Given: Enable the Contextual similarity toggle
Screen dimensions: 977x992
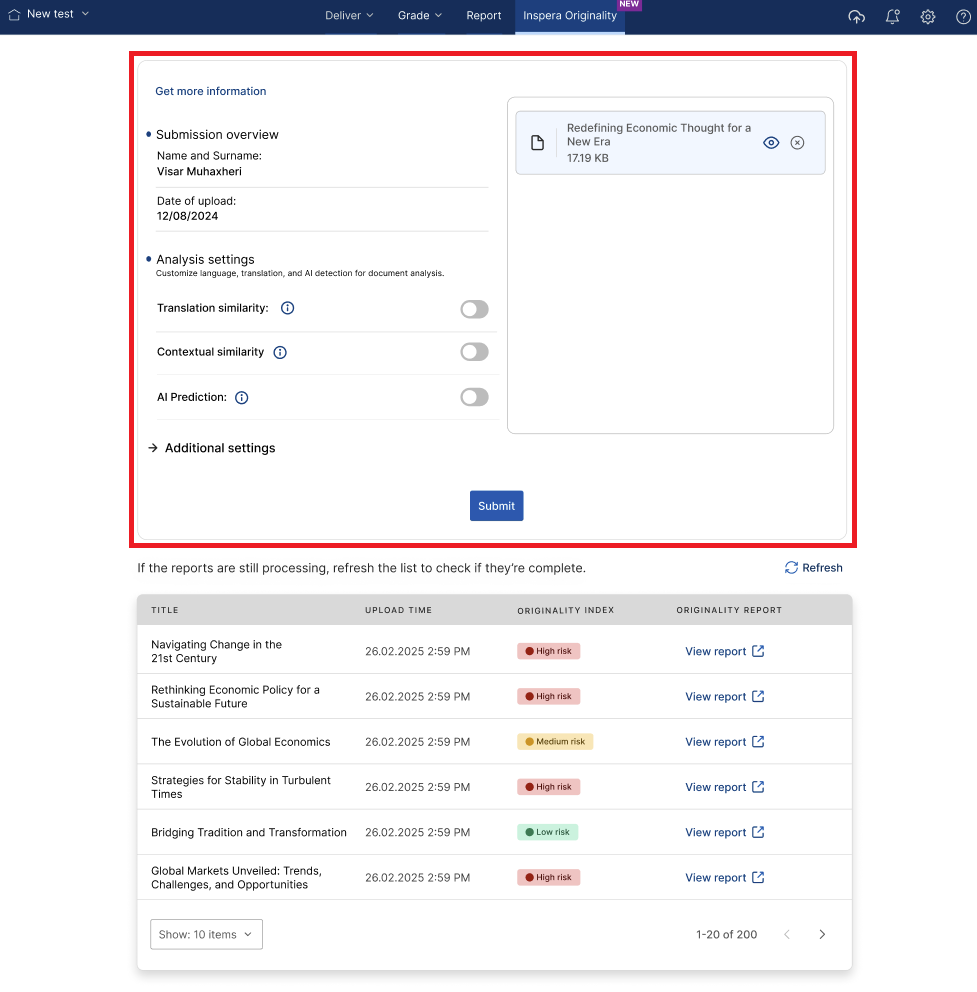Looking at the screenshot, I should tap(475, 352).
